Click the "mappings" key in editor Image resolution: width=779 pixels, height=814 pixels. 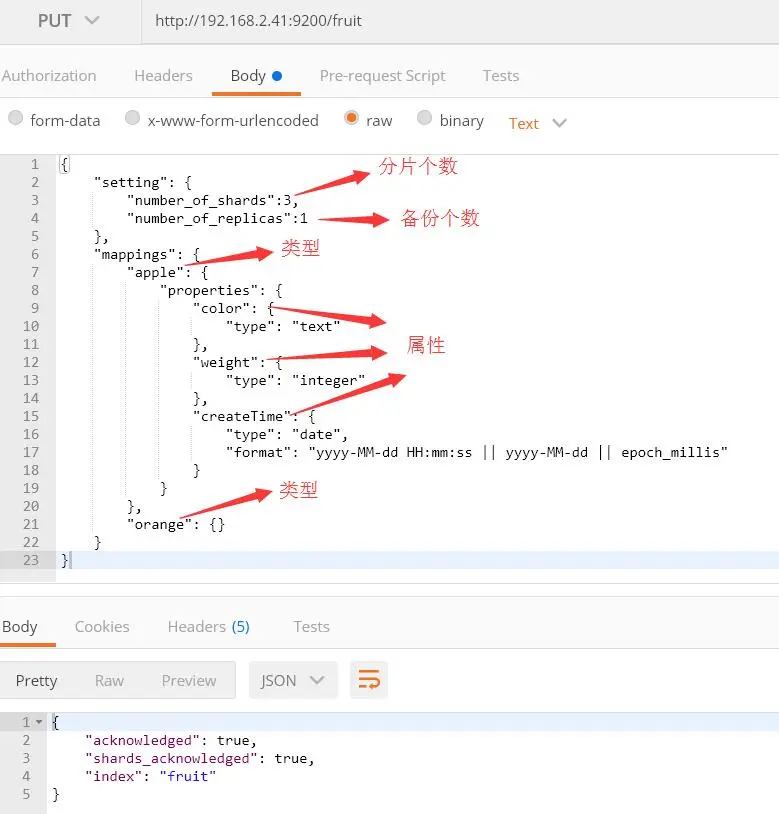pos(134,254)
